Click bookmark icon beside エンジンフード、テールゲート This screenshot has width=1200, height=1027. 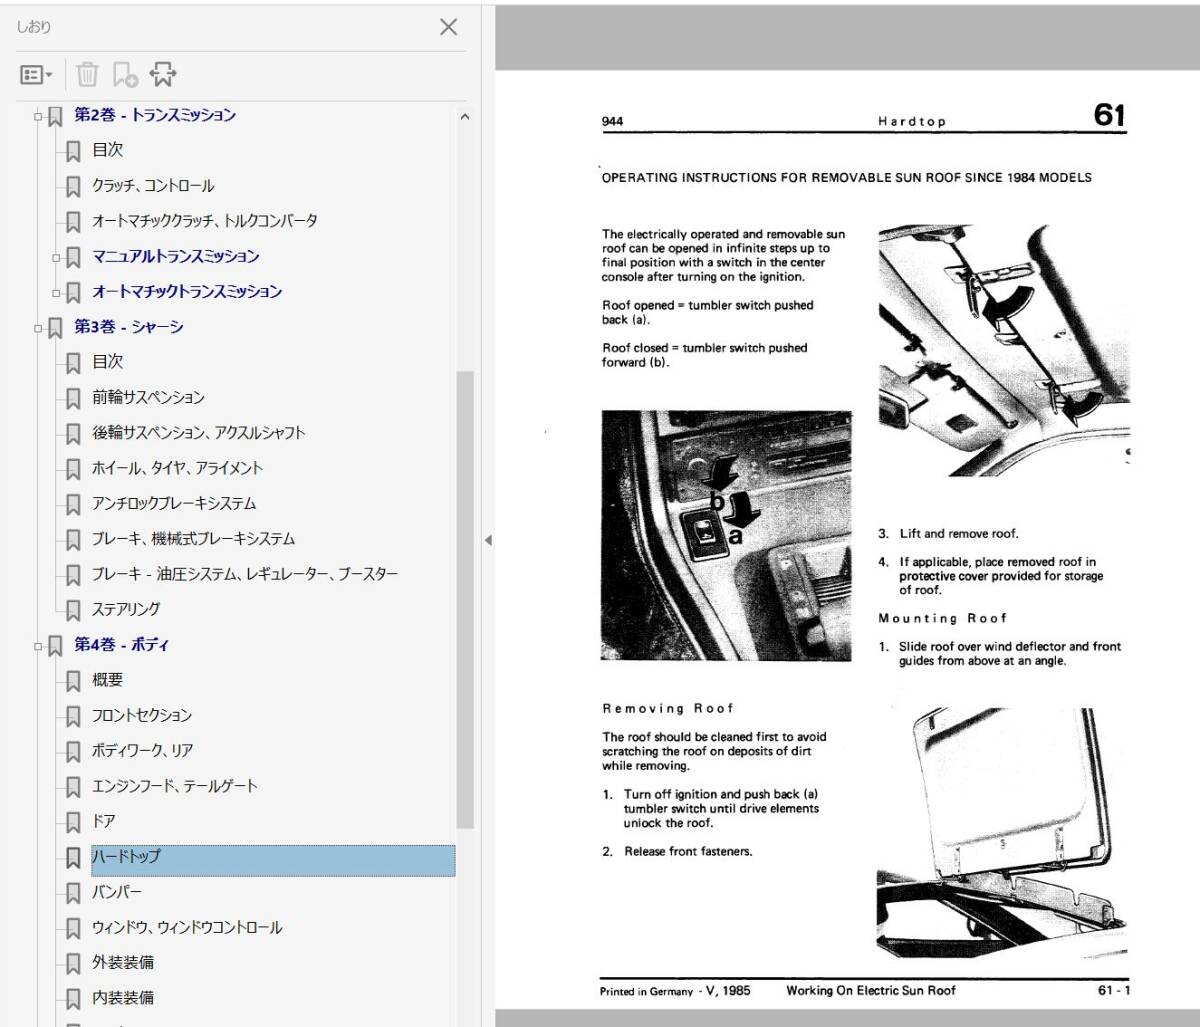tap(73, 787)
